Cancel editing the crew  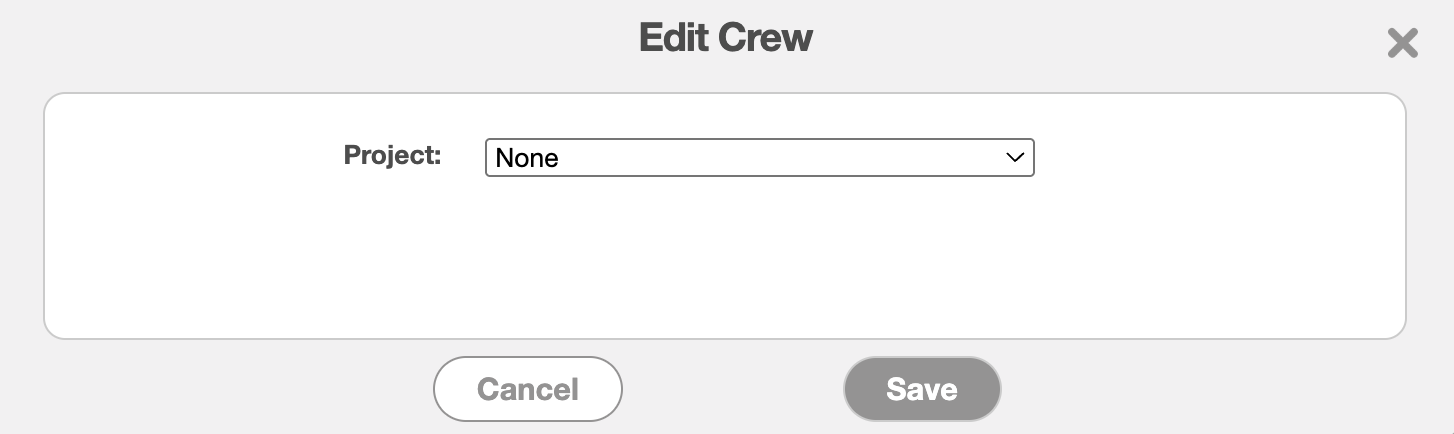(x=528, y=389)
